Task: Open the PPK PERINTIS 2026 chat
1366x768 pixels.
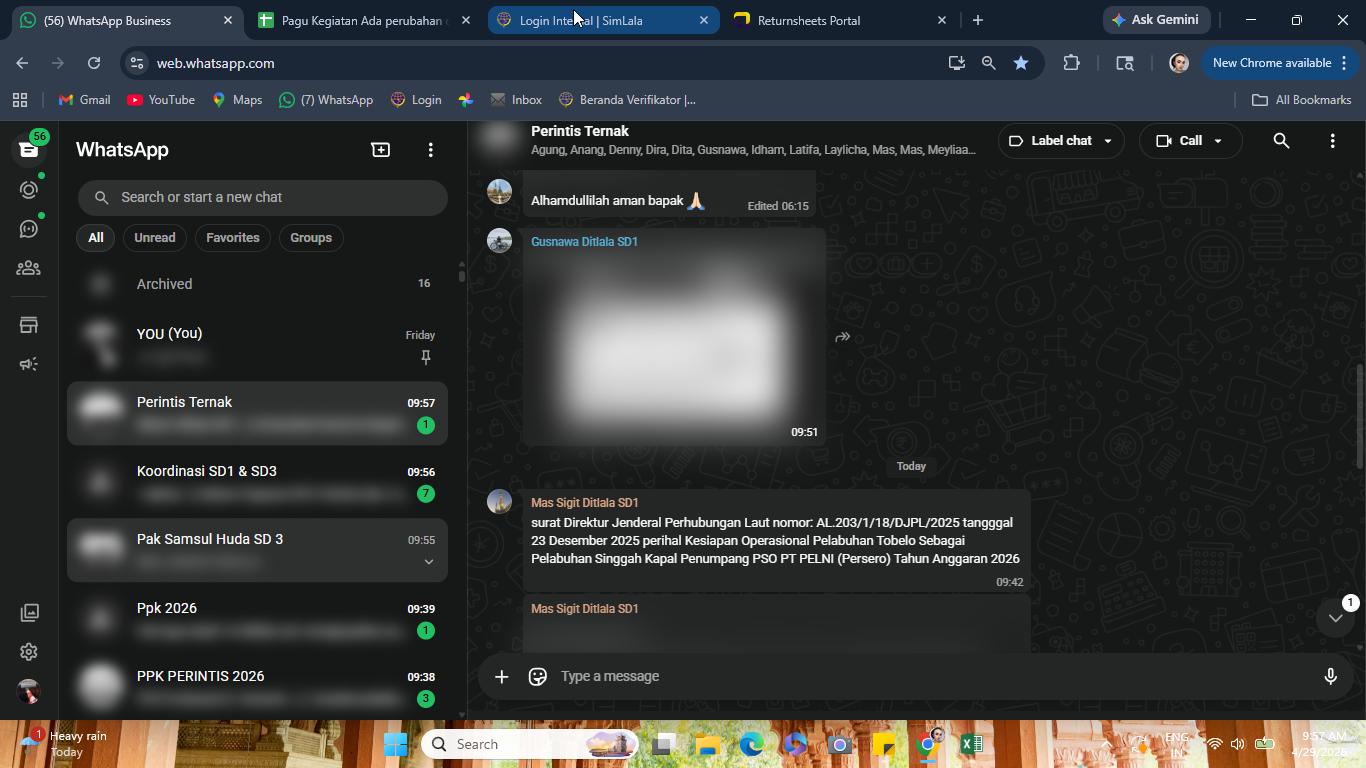Action: (x=257, y=687)
